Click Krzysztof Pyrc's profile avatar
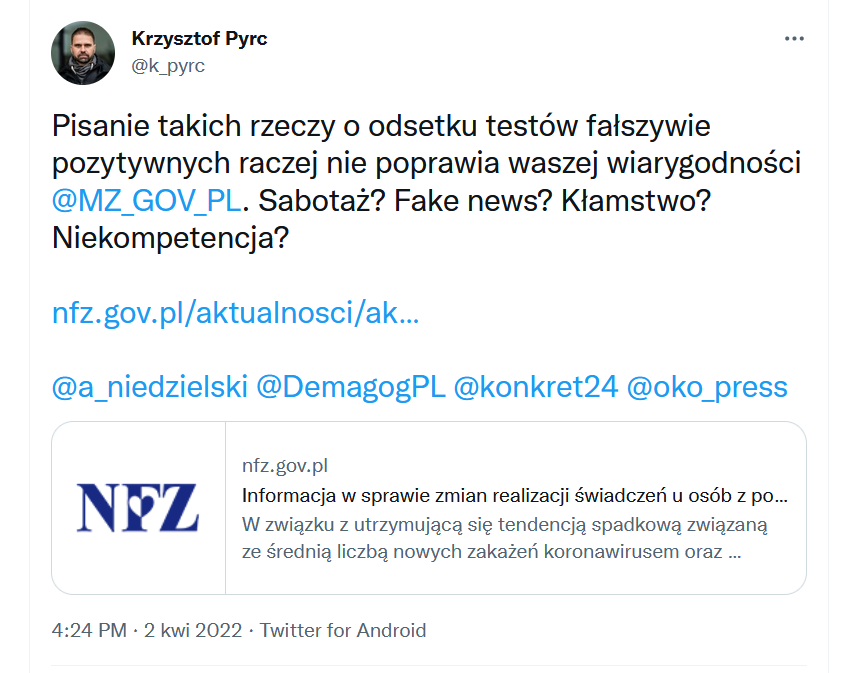The width and height of the screenshot is (857, 673). click(x=83, y=53)
